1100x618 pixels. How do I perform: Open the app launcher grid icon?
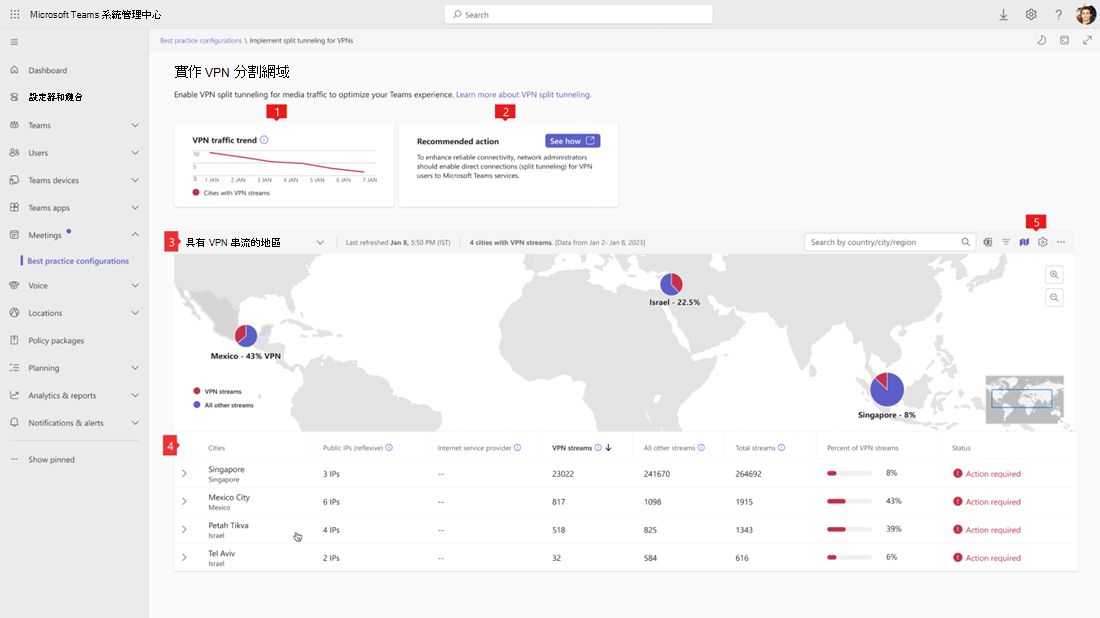15,14
